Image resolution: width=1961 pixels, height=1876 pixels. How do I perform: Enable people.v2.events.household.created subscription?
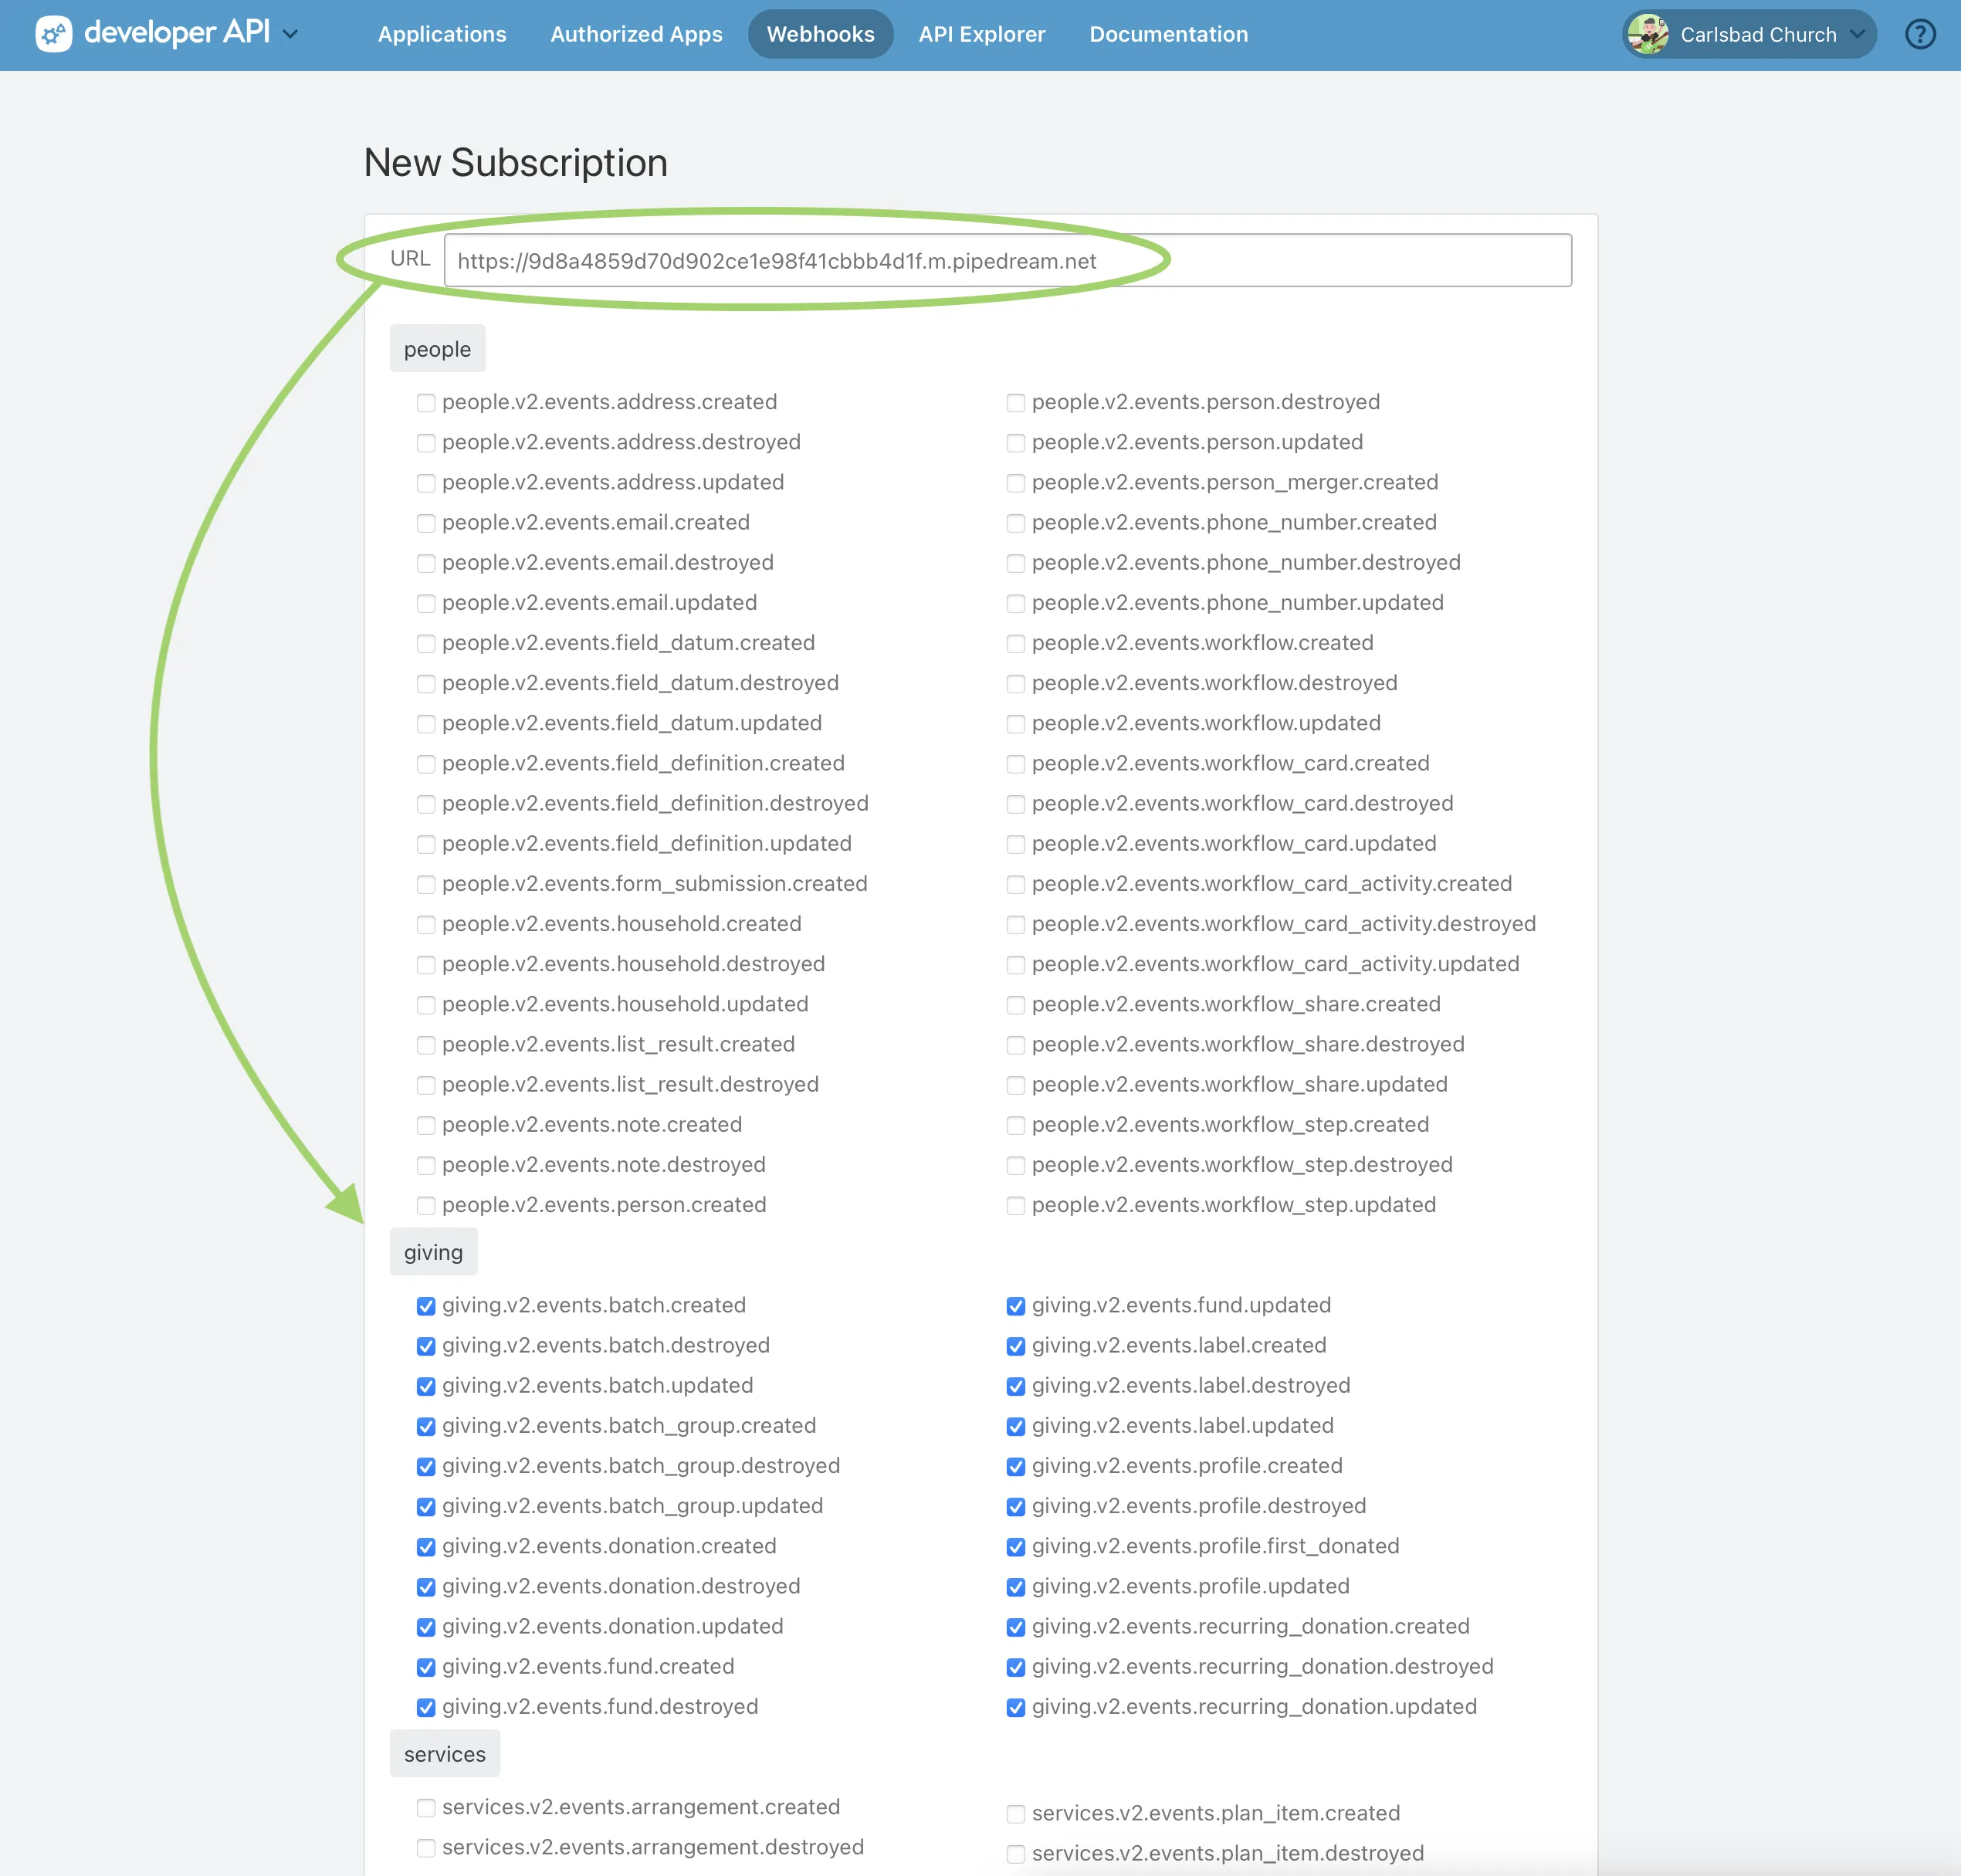tap(426, 924)
